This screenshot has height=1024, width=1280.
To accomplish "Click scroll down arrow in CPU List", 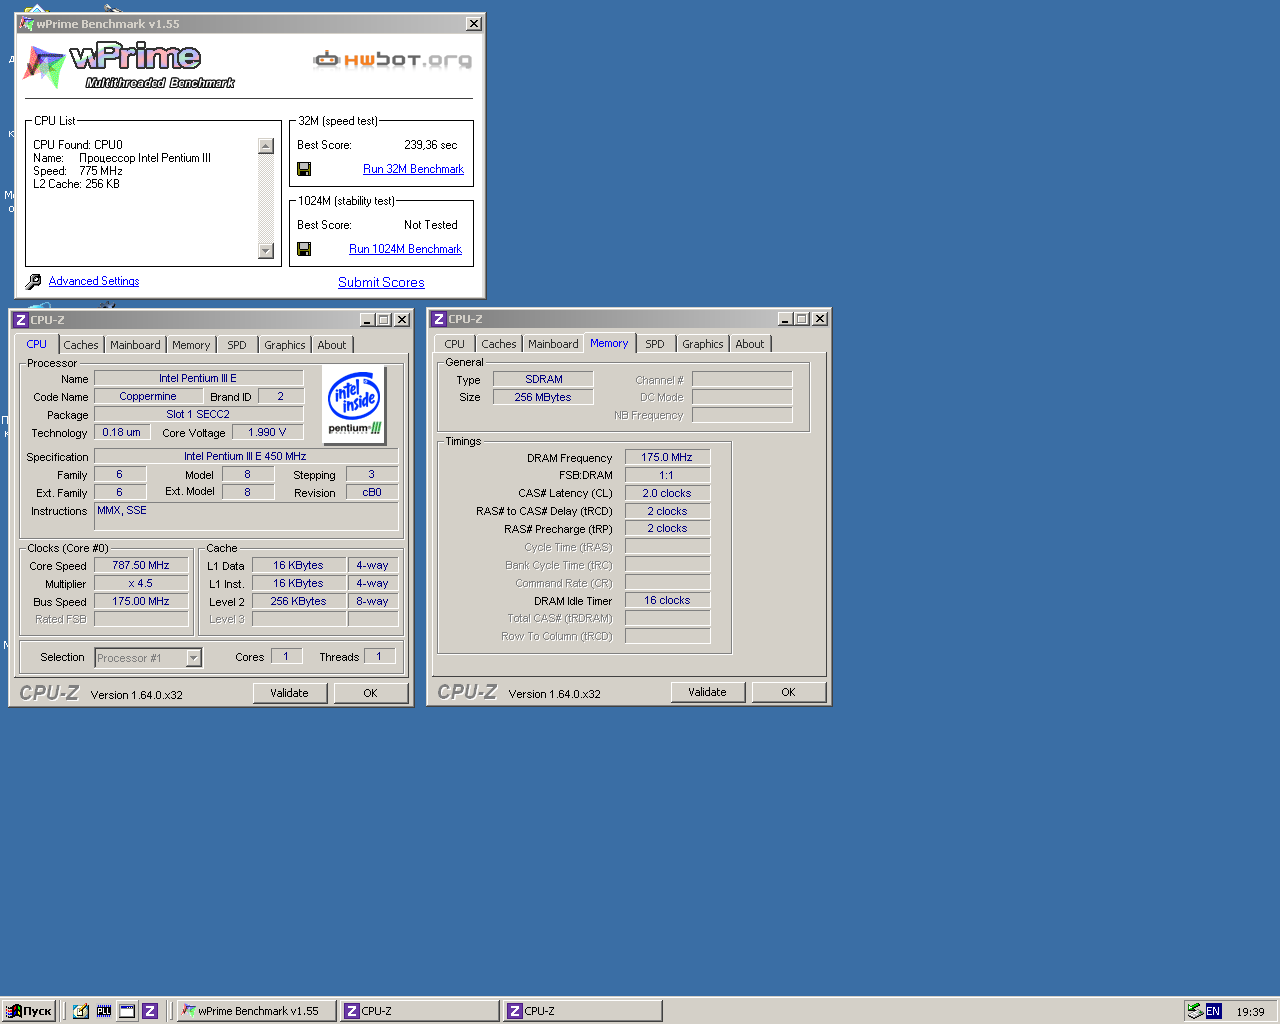I will click(266, 251).
